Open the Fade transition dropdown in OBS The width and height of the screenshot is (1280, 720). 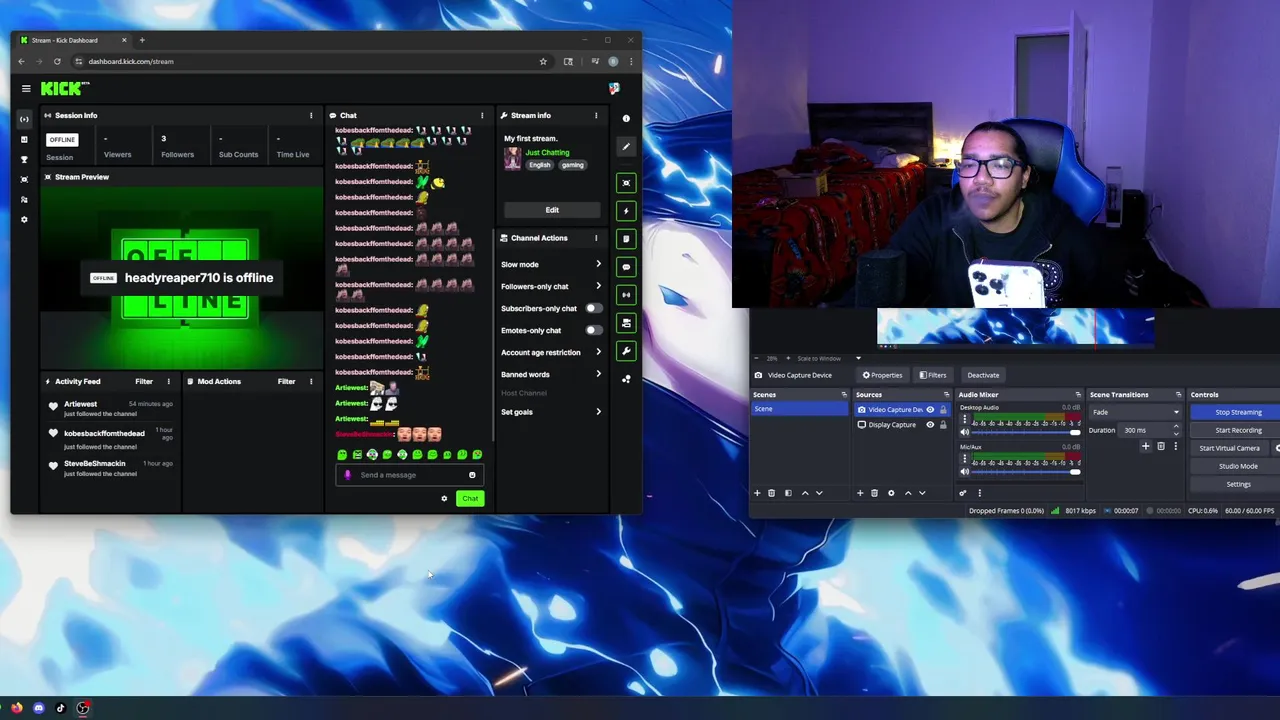click(1135, 412)
